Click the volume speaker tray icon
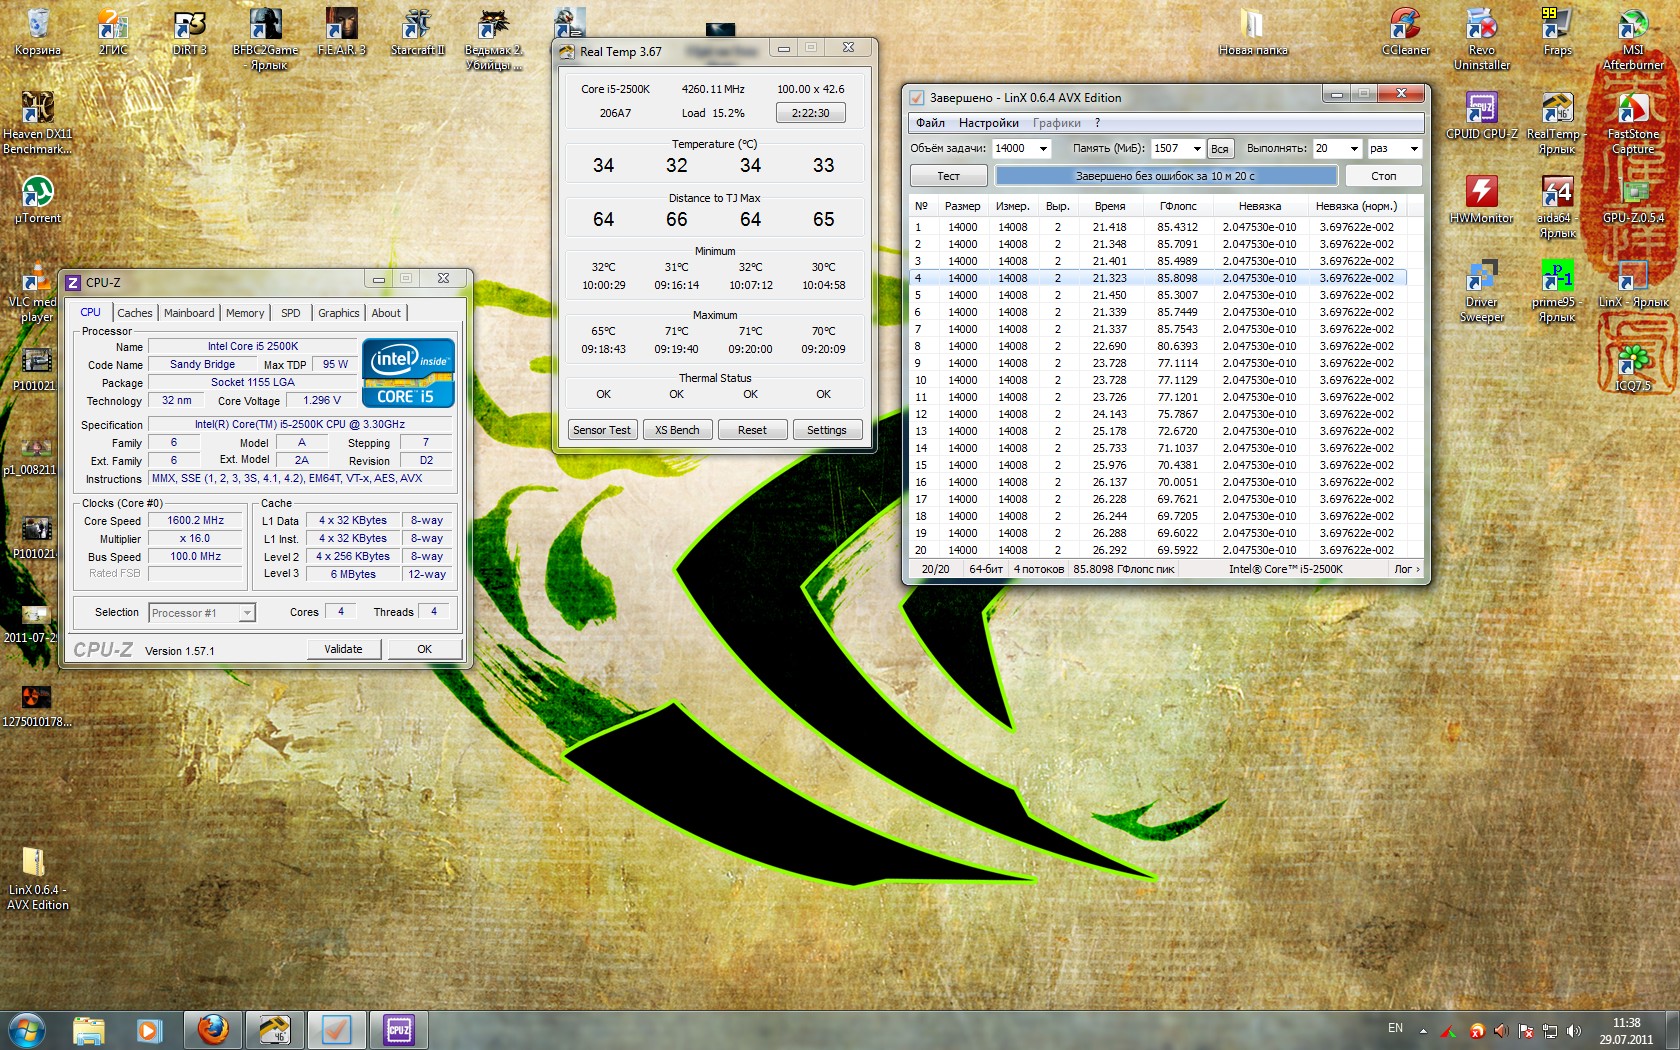Image resolution: width=1680 pixels, height=1050 pixels. click(1574, 1030)
